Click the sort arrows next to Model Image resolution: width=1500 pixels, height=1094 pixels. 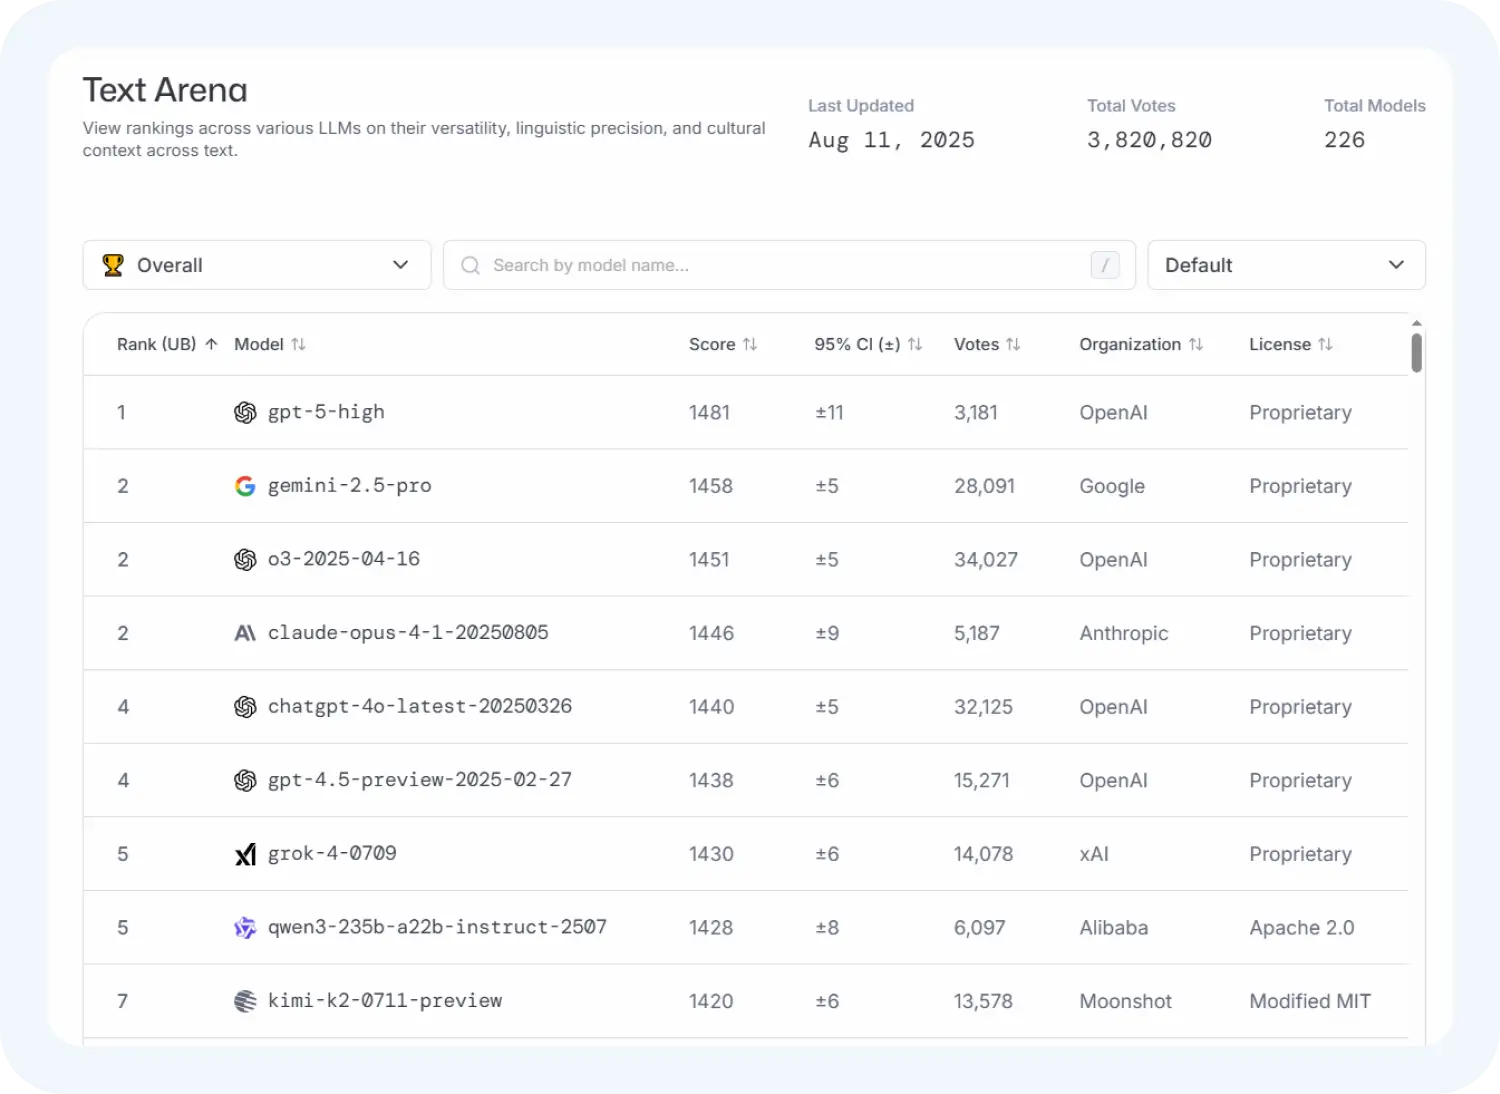point(298,344)
